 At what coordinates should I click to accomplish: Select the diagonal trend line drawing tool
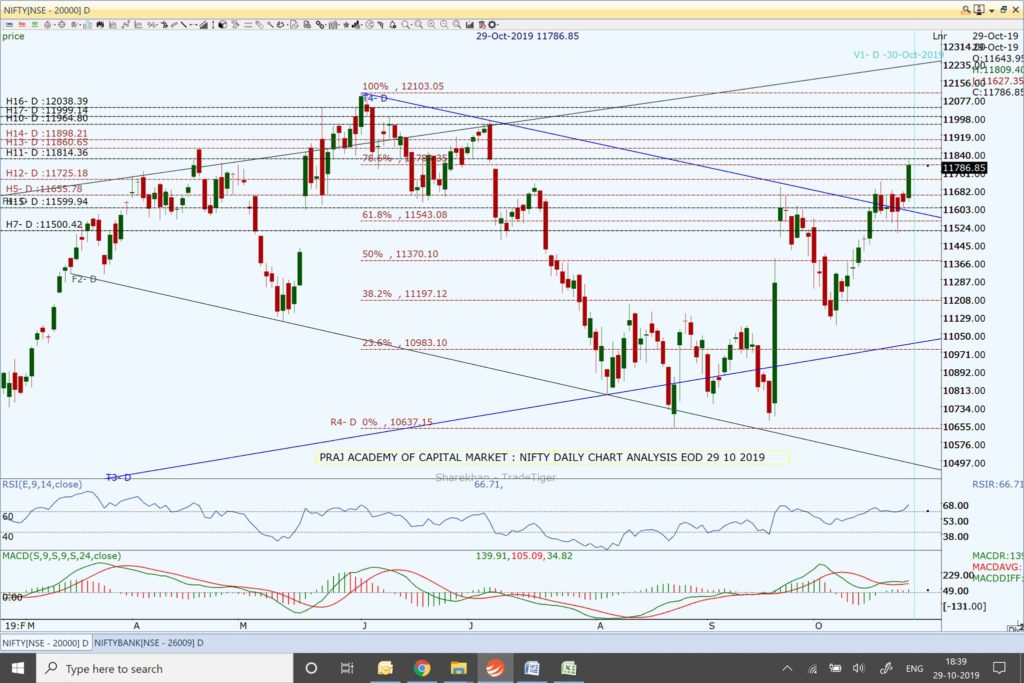tap(184, 25)
